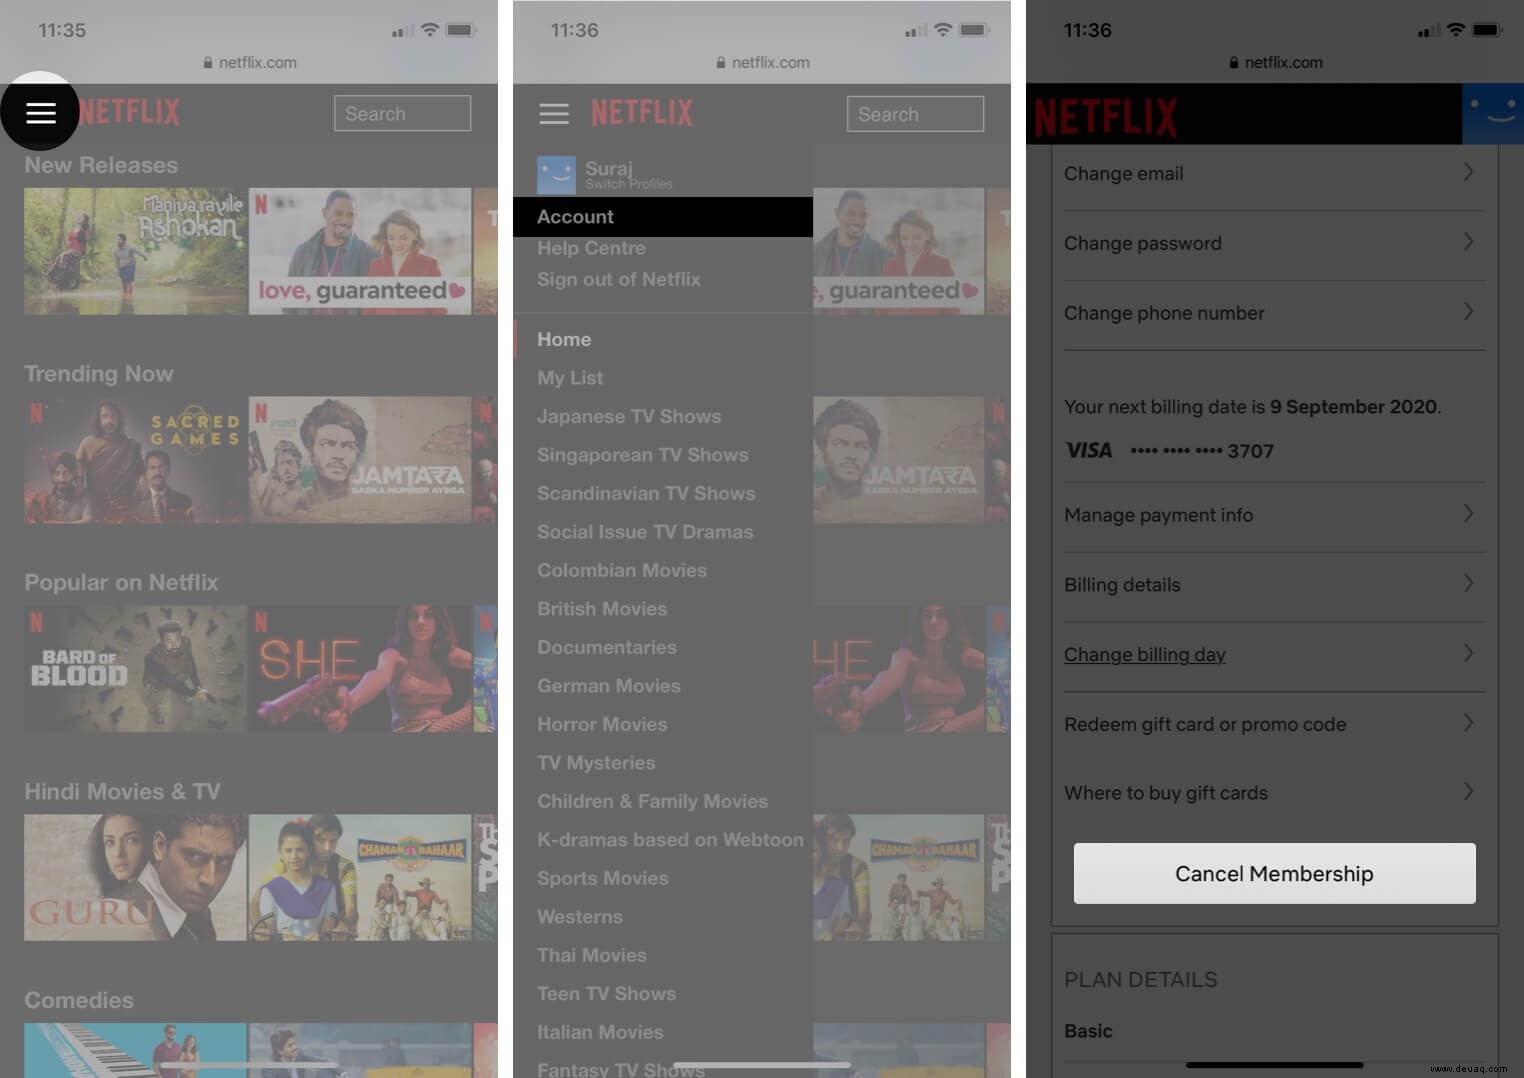Open Help Centre from the side menu
1524x1078 pixels.
pyautogui.click(x=591, y=248)
